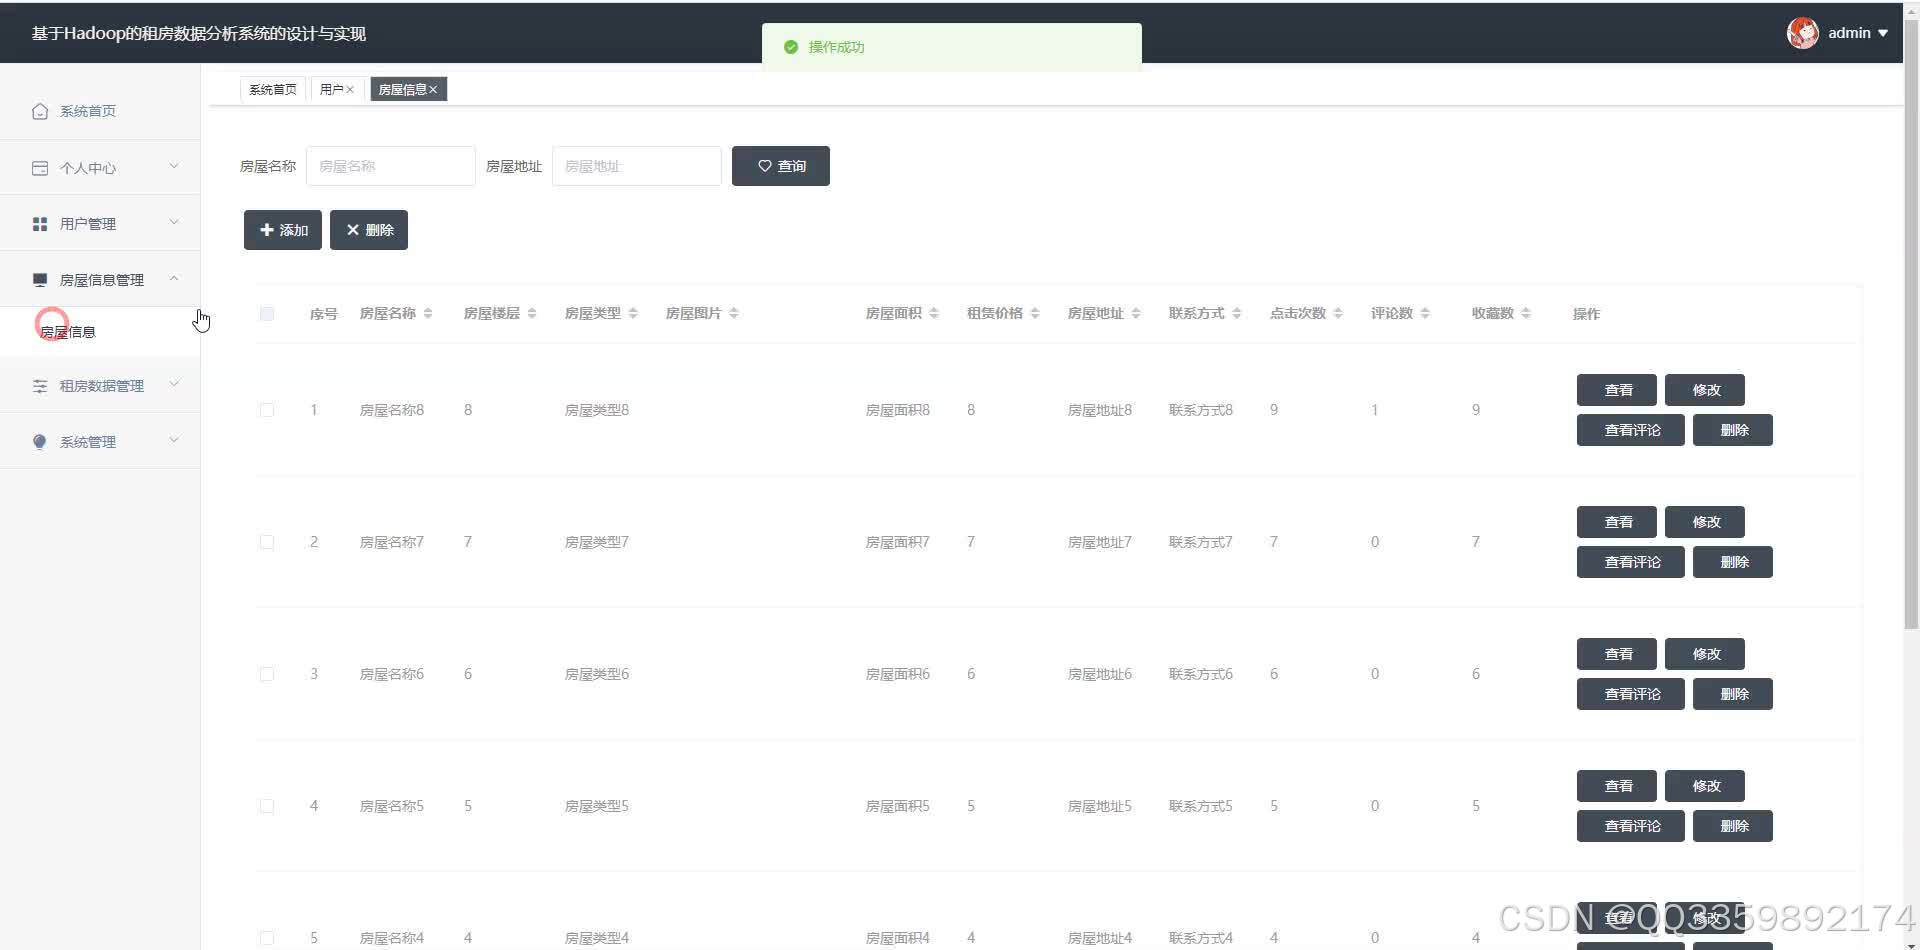
Task: Click 删除 for 房屋名称7 row
Action: pyautogui.click(x=1733, y=562)
